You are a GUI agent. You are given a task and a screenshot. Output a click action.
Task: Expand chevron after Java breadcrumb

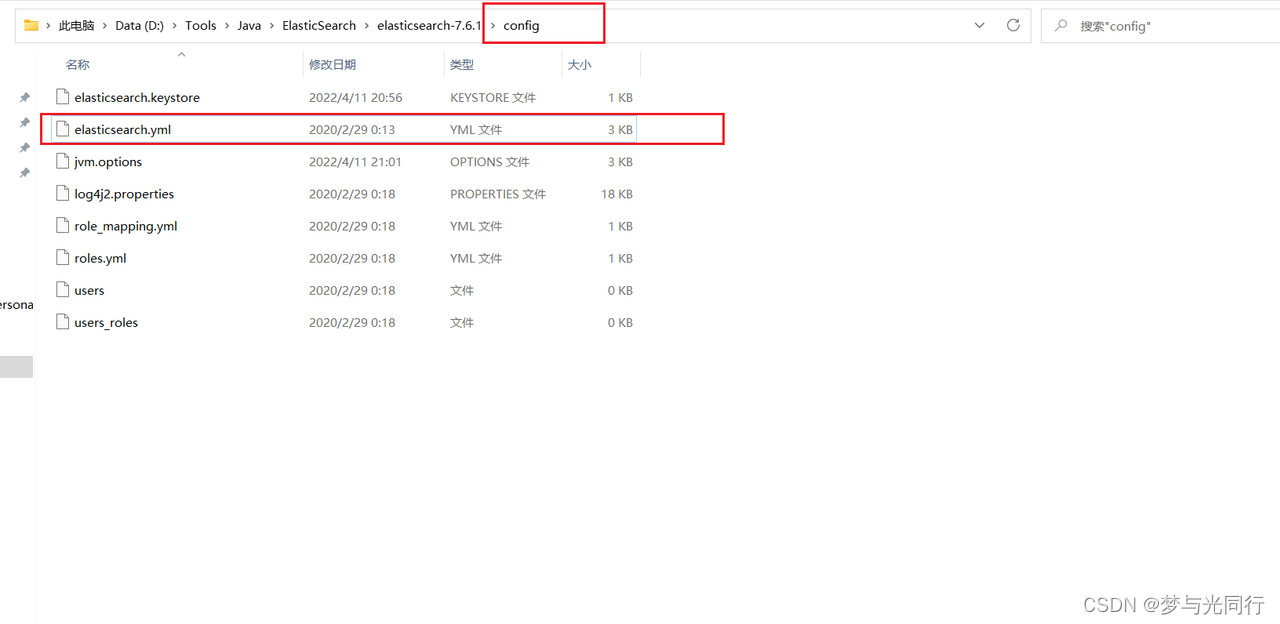tap(272, 26)
